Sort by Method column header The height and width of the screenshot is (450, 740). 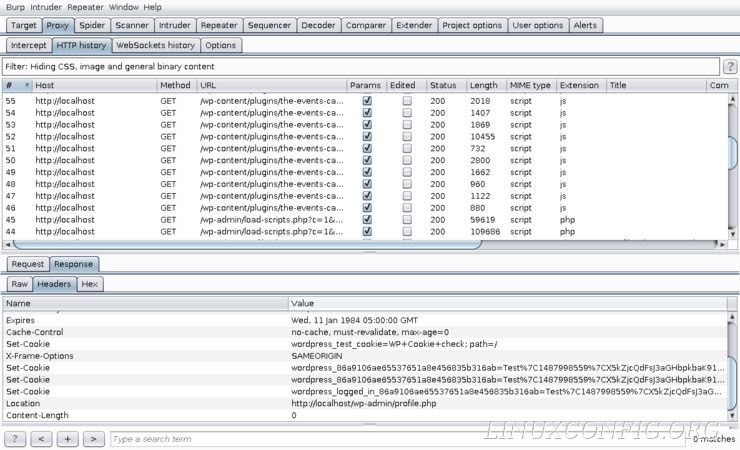pos(177,85)
